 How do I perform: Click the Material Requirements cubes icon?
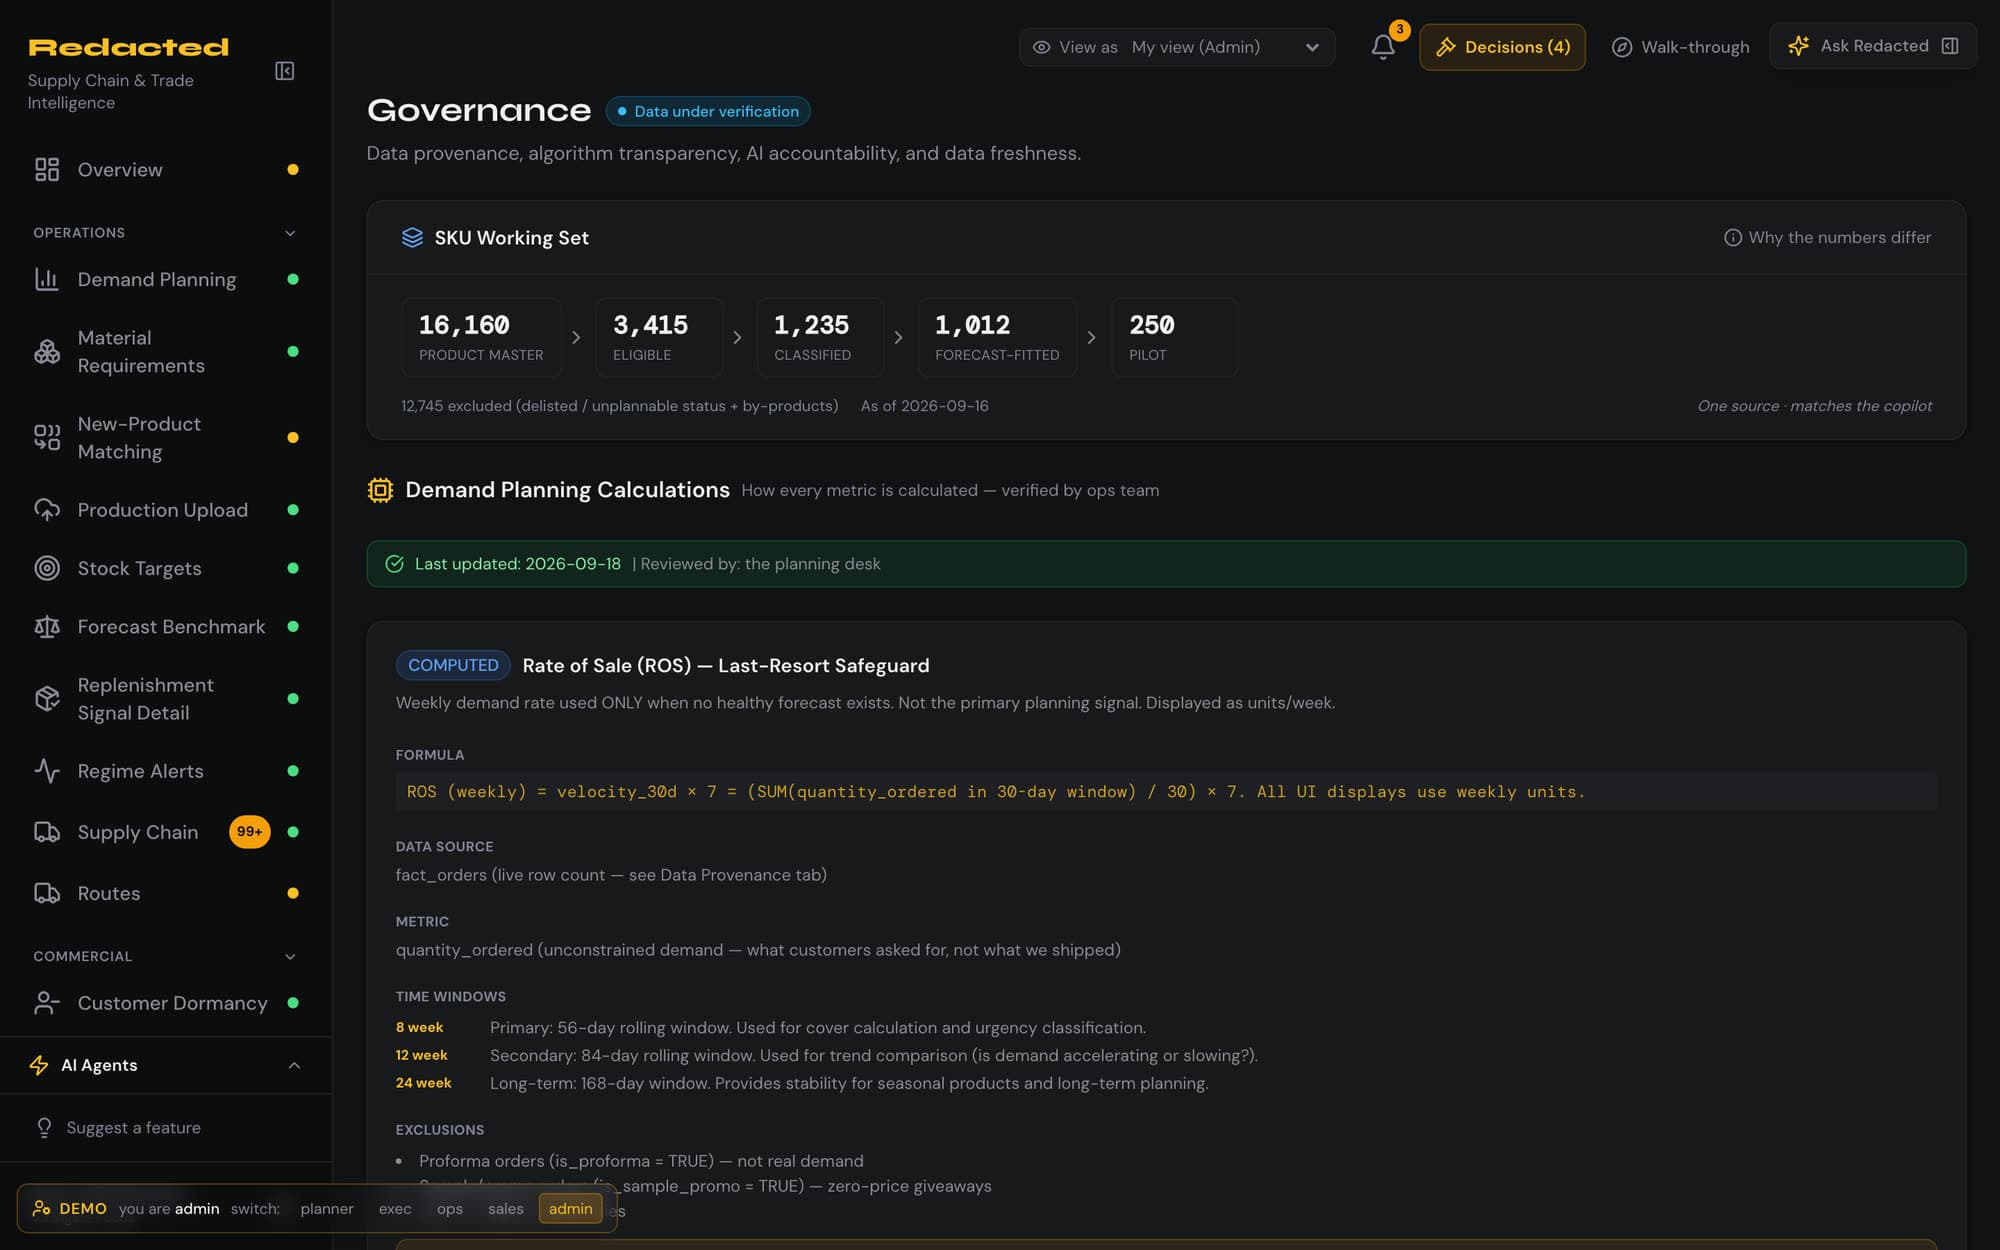[x=47, y=352]
